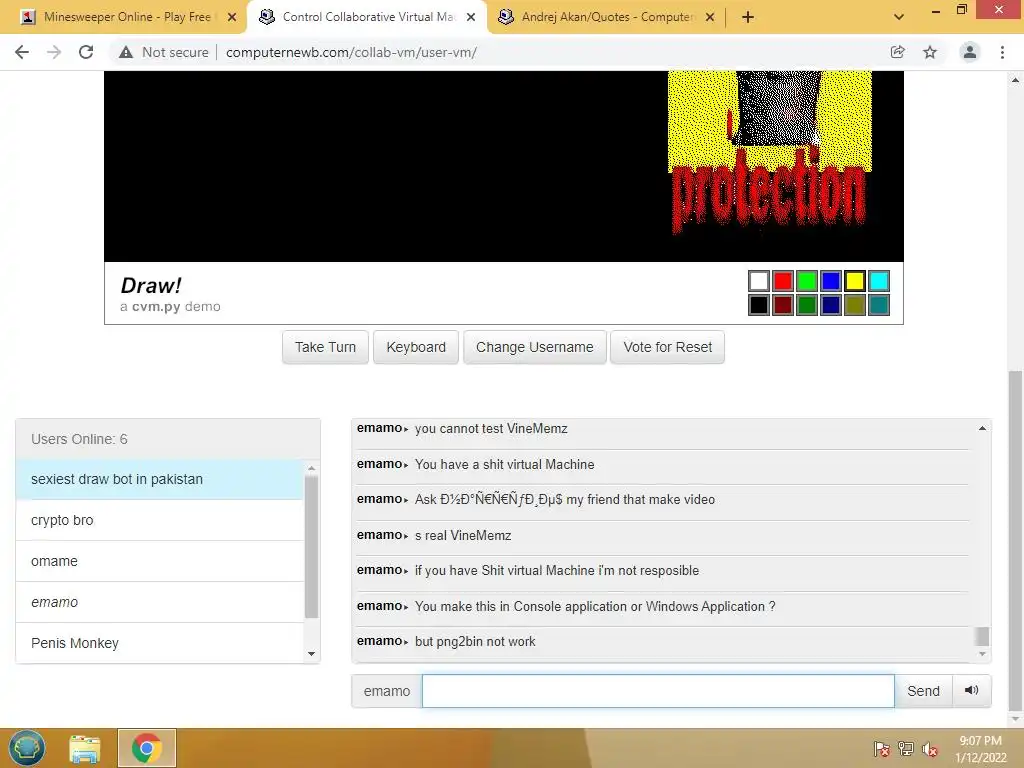Click the chat log scroll-up arrow
This screenshot has width=1024, height=768.
pos(982,428)
